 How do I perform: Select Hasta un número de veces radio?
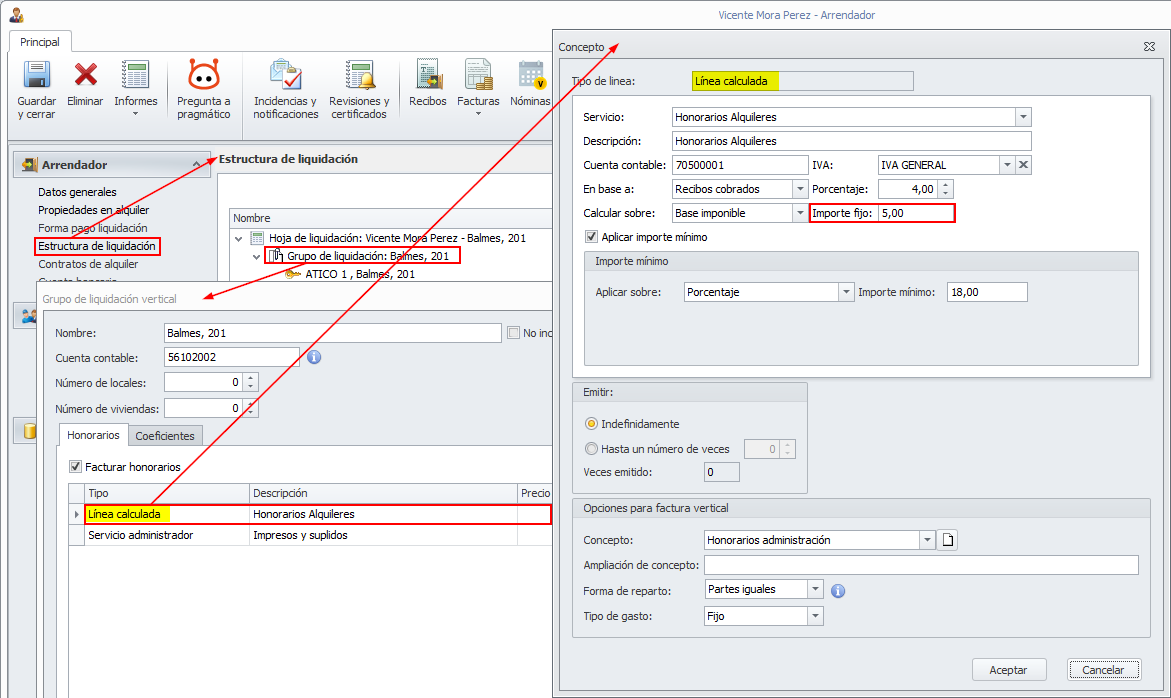point(591,449)
